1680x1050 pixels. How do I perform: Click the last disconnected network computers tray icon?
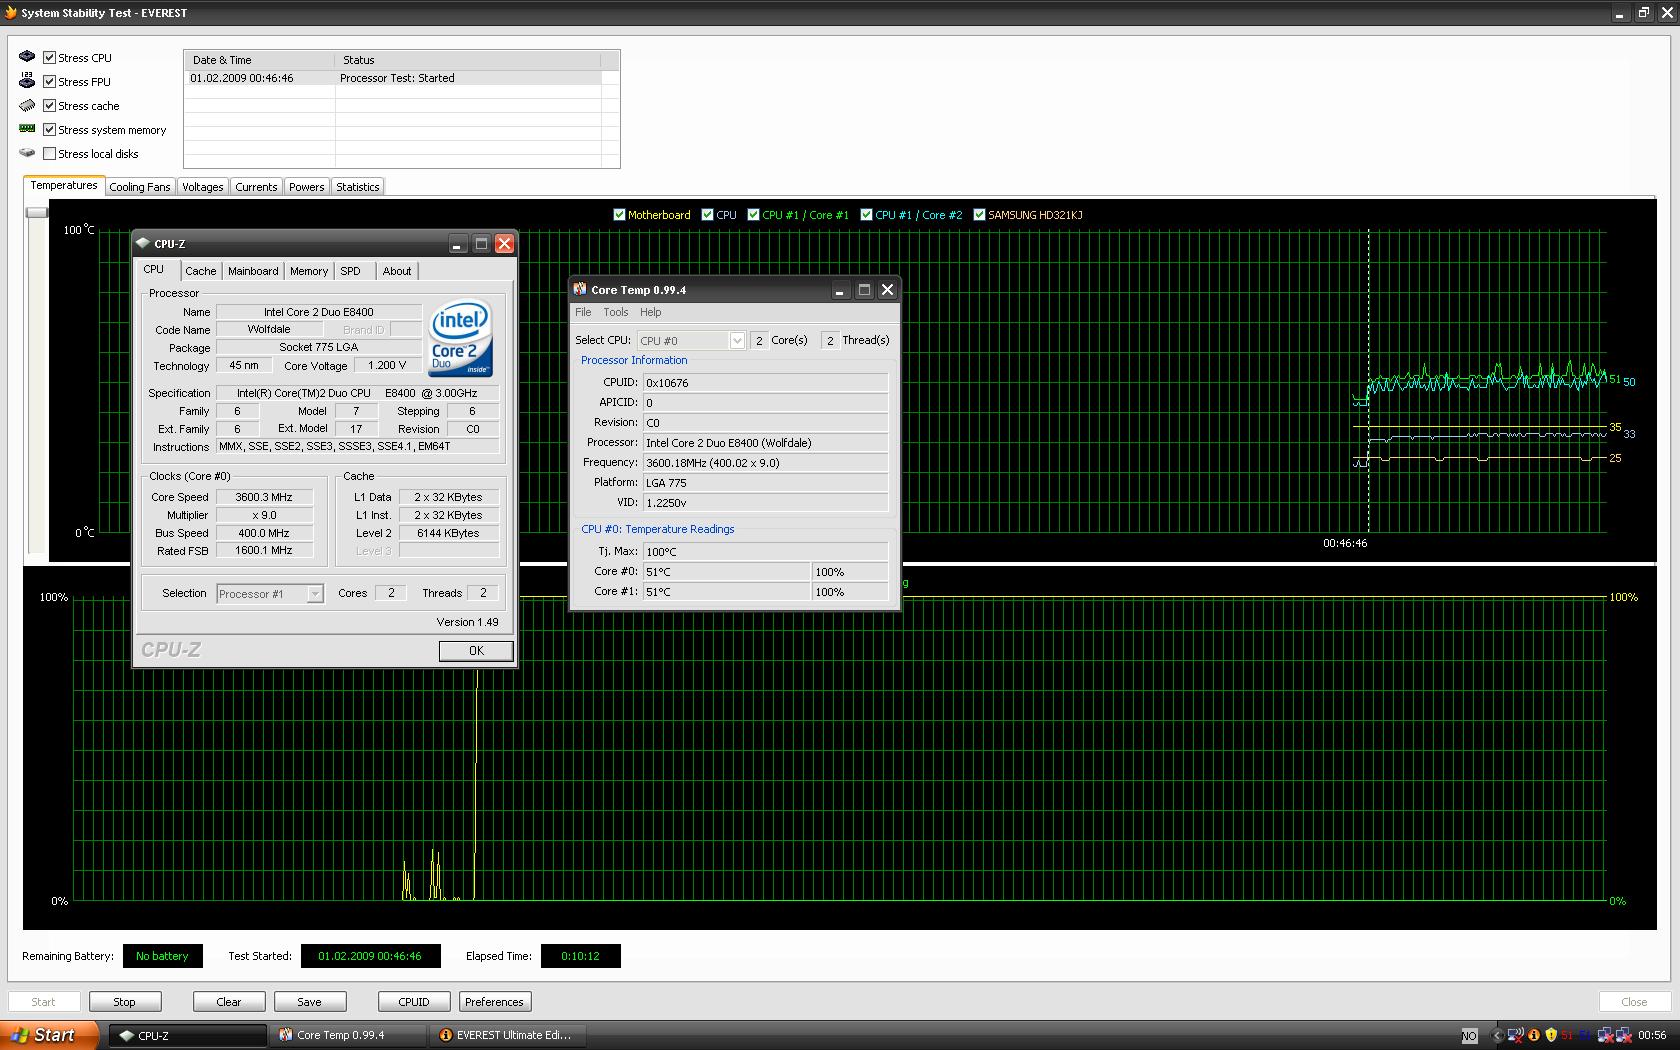1623,1035
